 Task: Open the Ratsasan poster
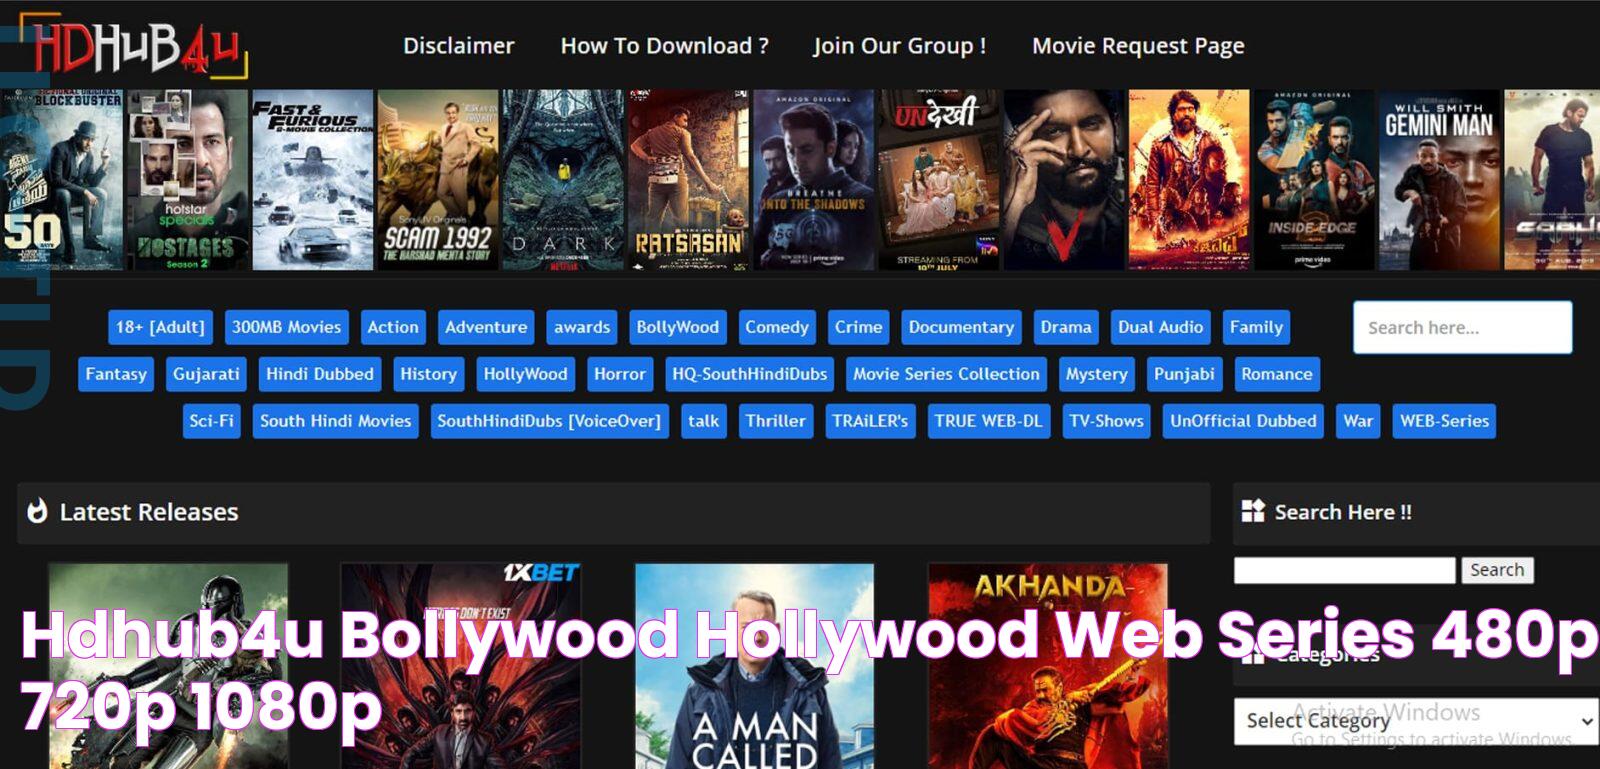688,180
